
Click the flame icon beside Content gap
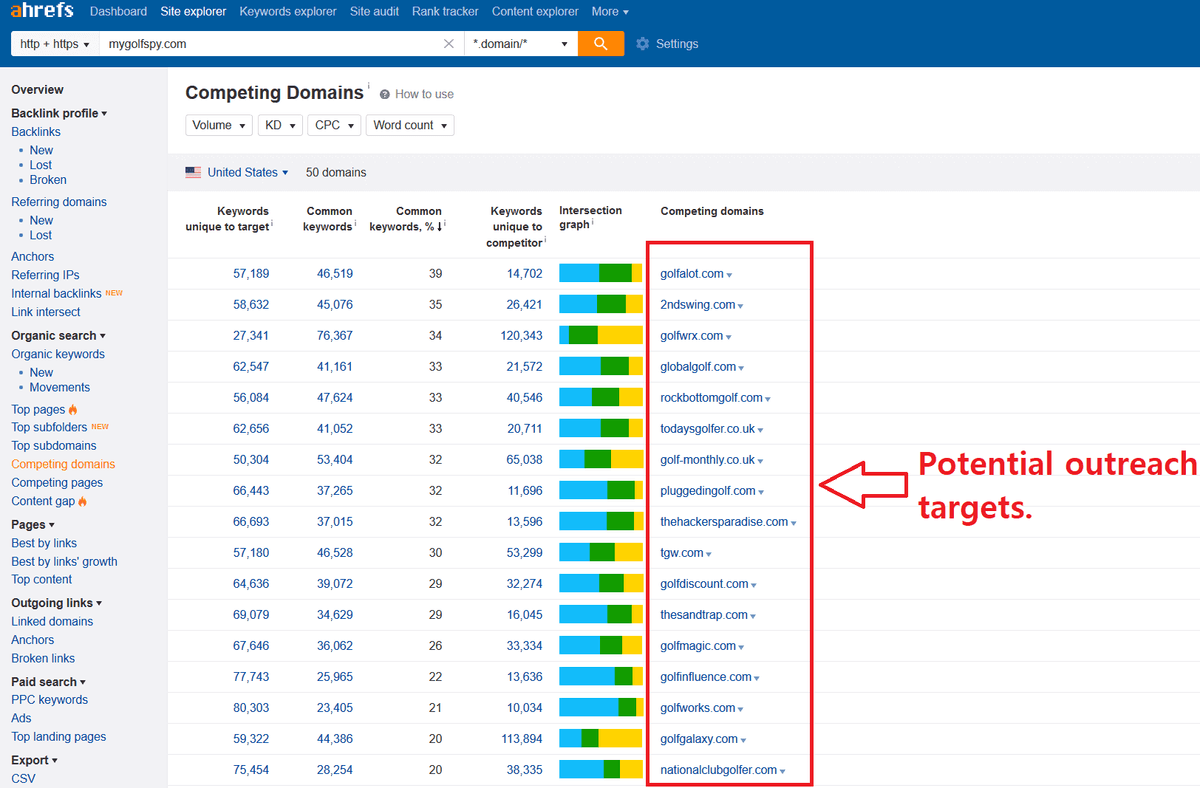pos(83,501)
